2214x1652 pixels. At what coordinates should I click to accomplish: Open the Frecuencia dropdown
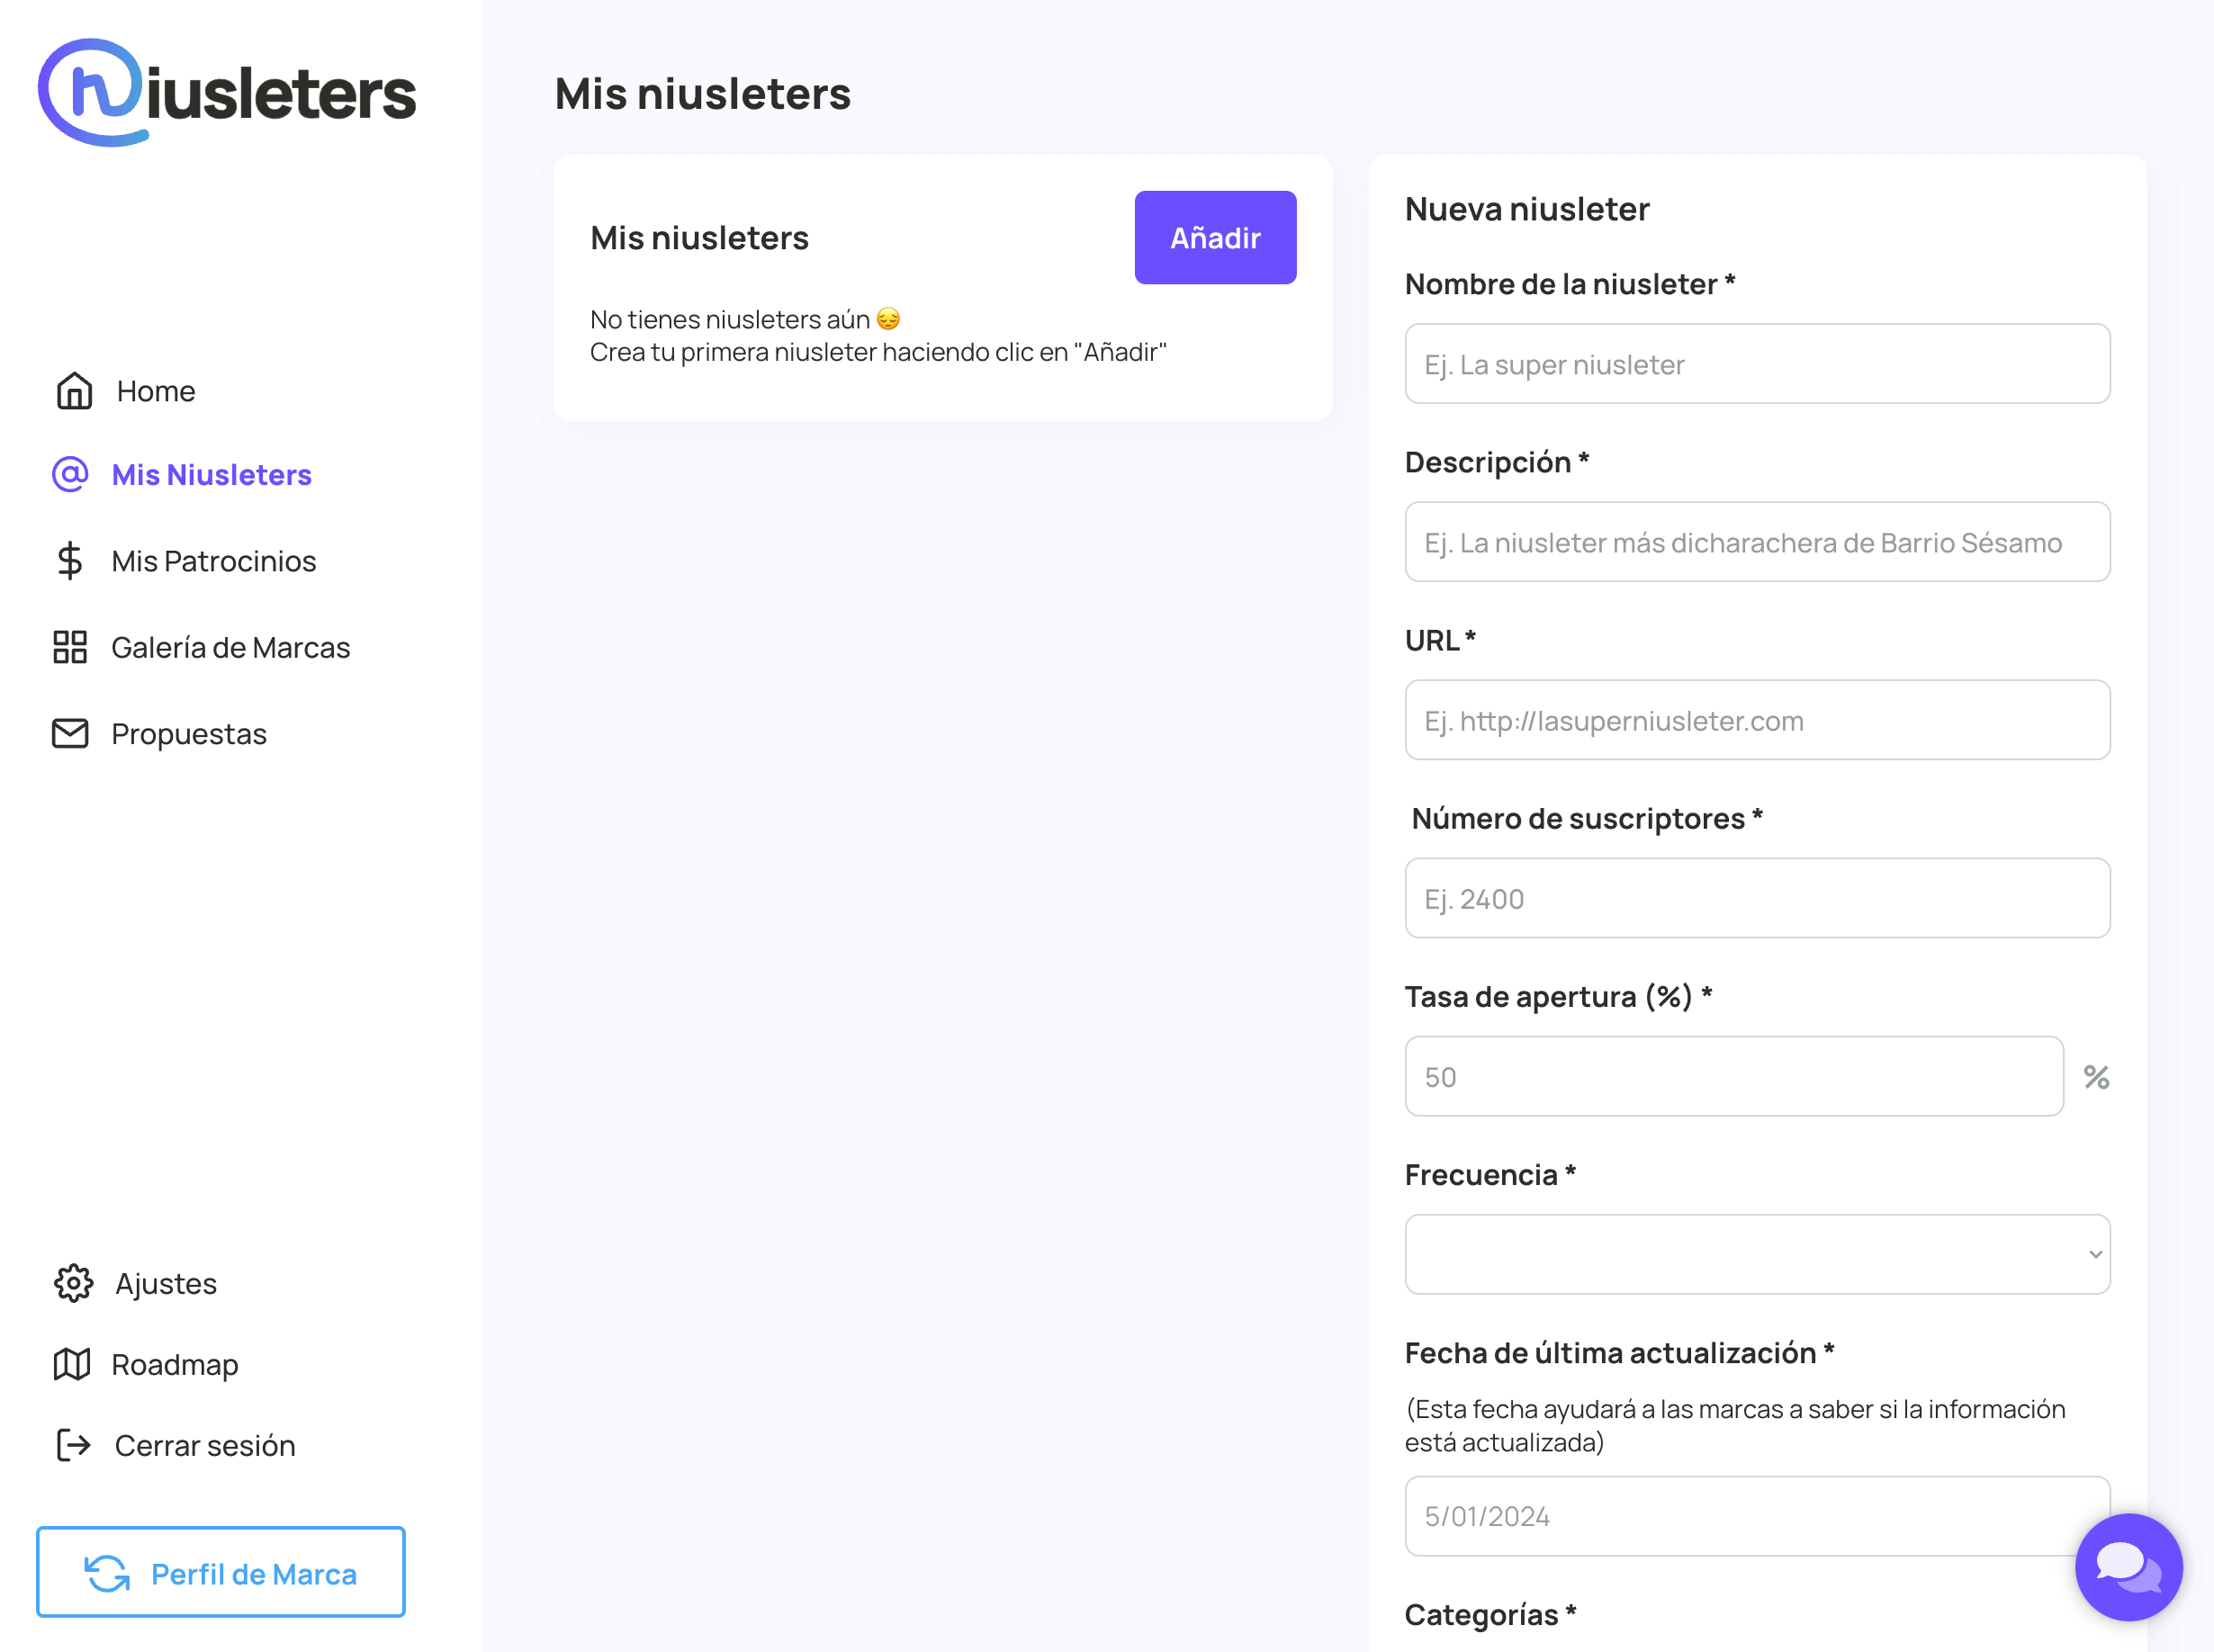1758,1254
